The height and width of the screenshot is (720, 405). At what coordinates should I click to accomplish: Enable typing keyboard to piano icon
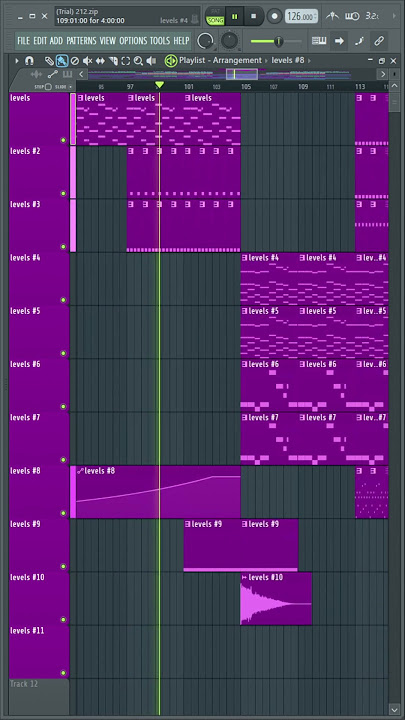(319, 41)
